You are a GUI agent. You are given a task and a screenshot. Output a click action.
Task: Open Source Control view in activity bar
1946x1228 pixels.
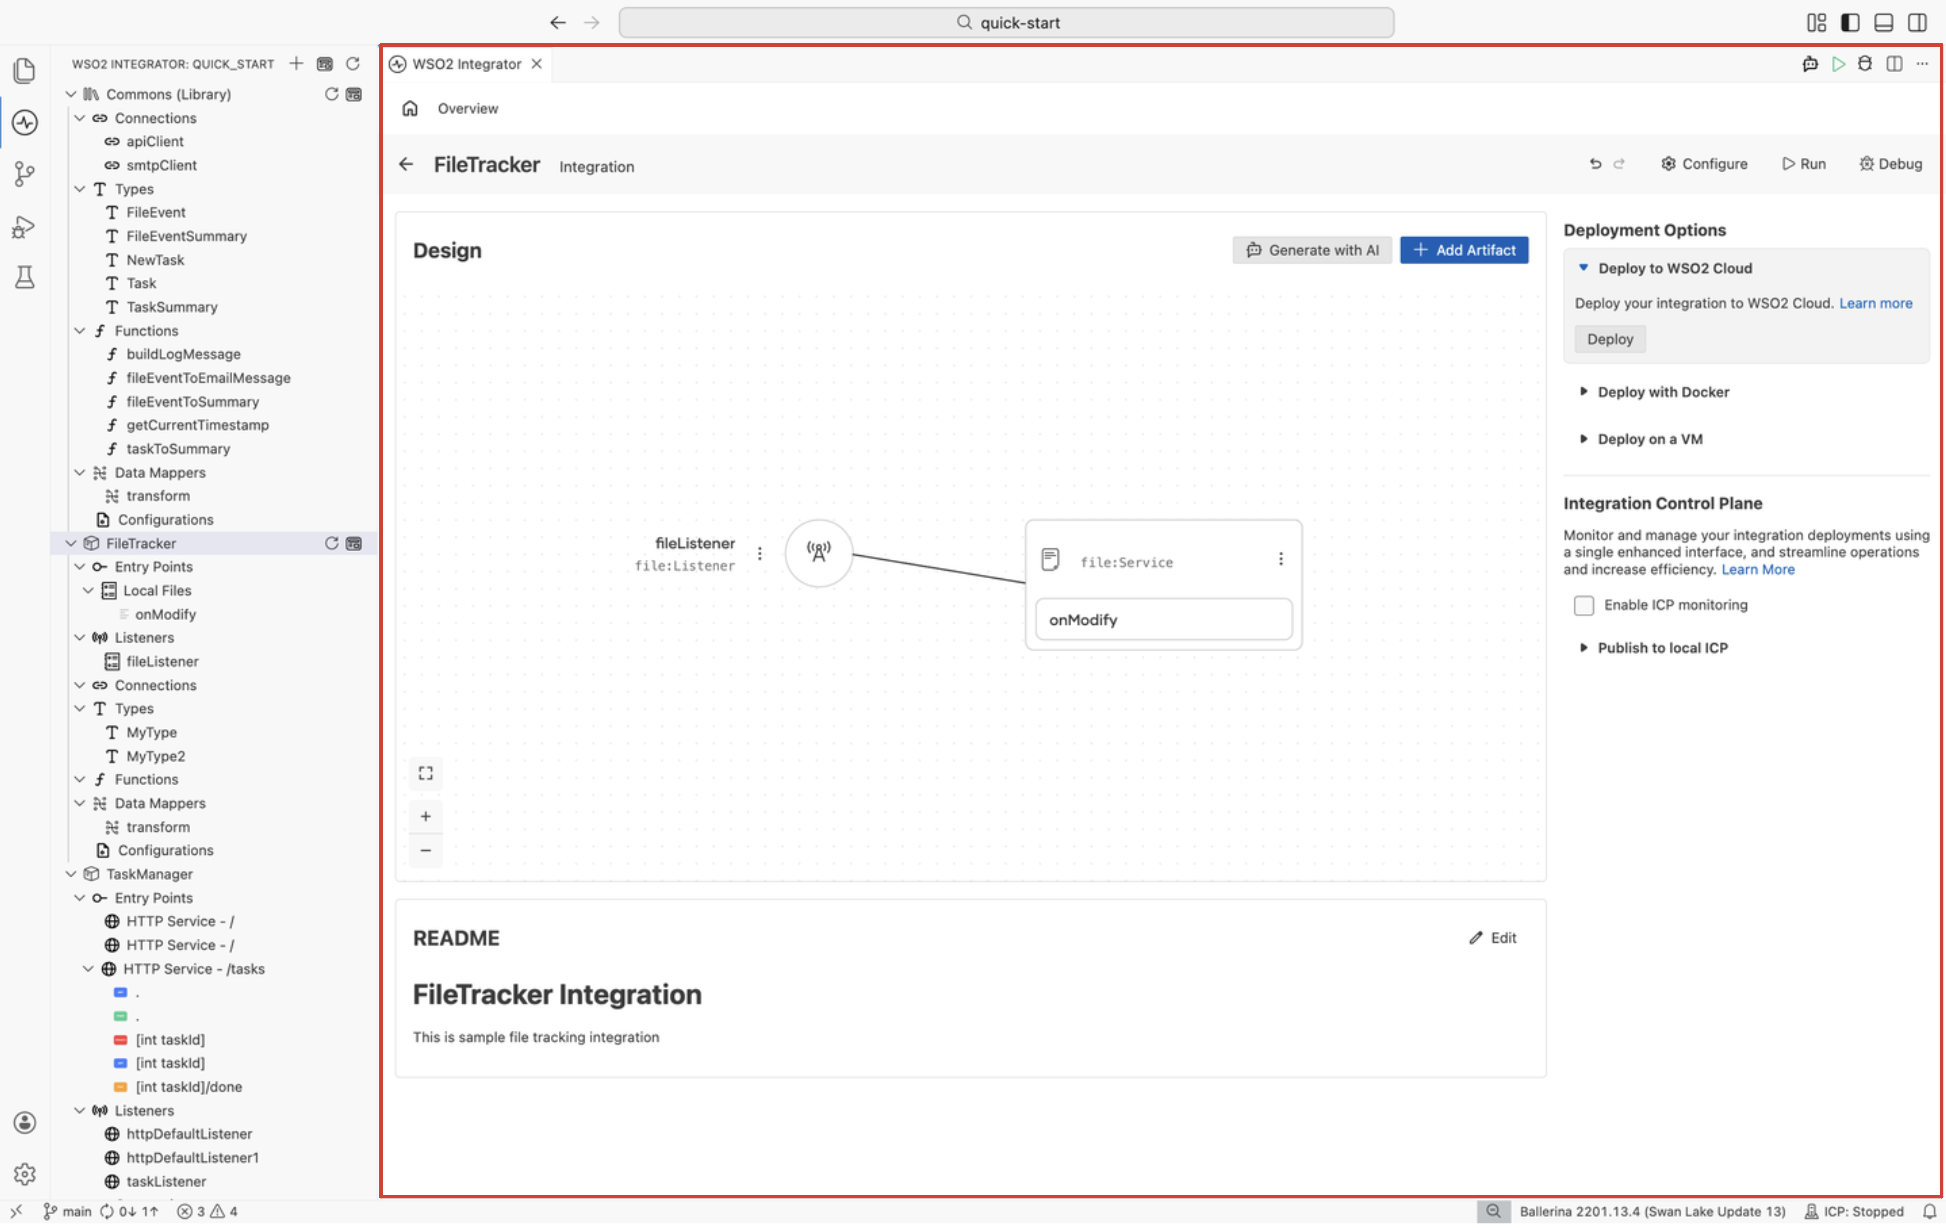coord(25,174)
